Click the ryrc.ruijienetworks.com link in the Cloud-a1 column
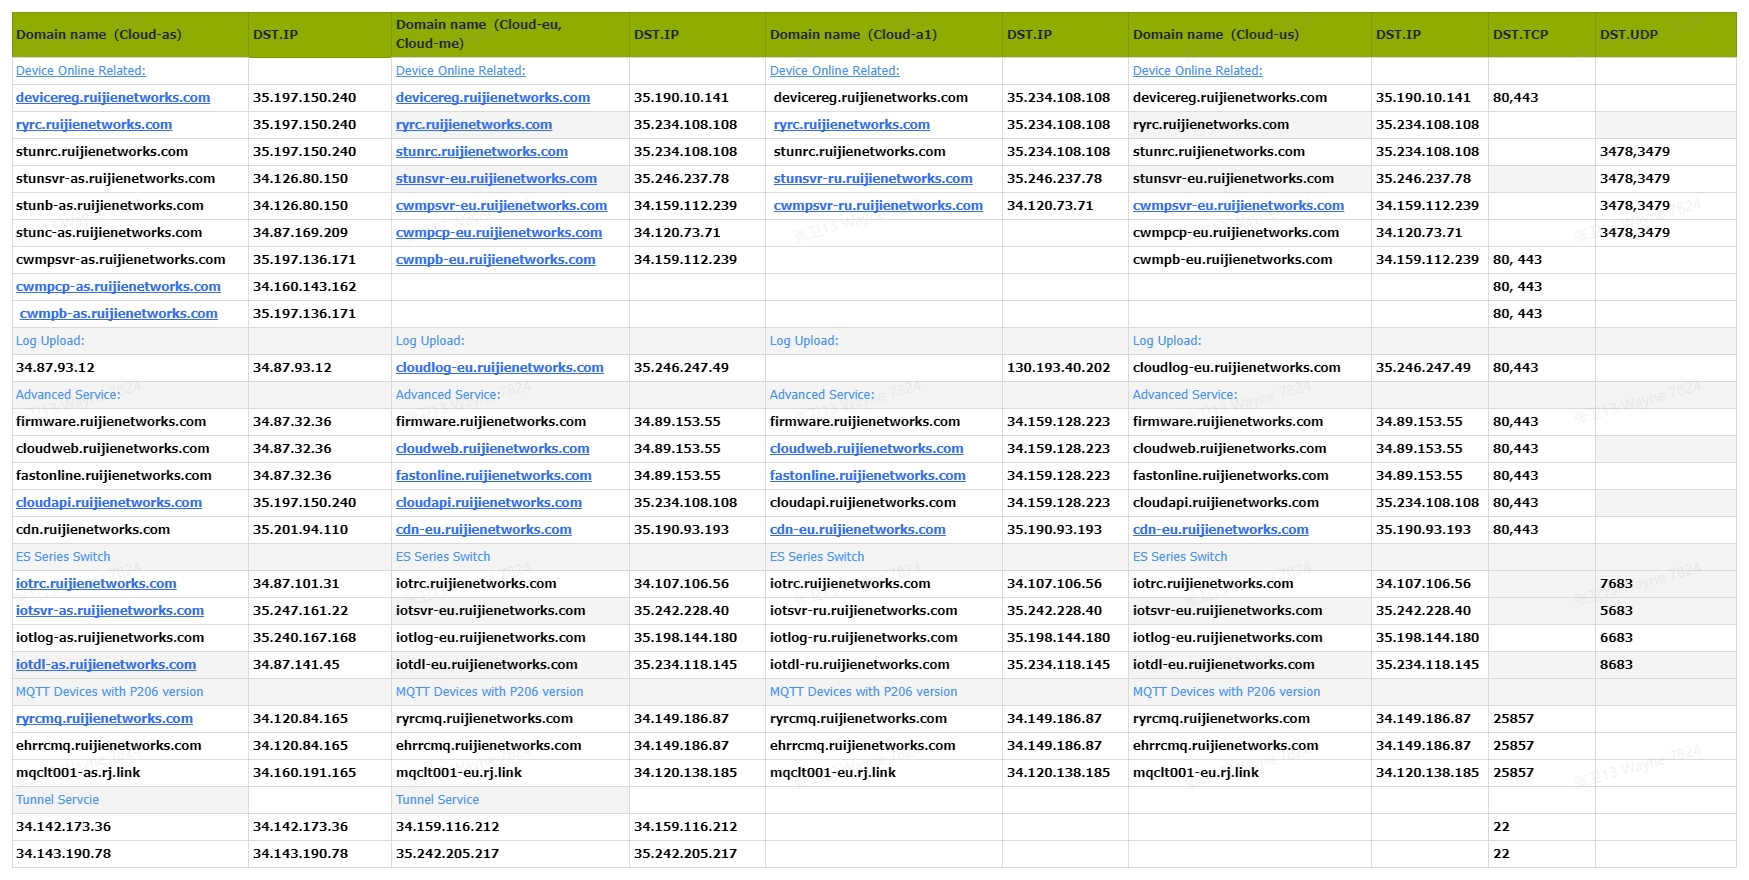The height and width of the screenshot is (880, 1749). point(852,125)
